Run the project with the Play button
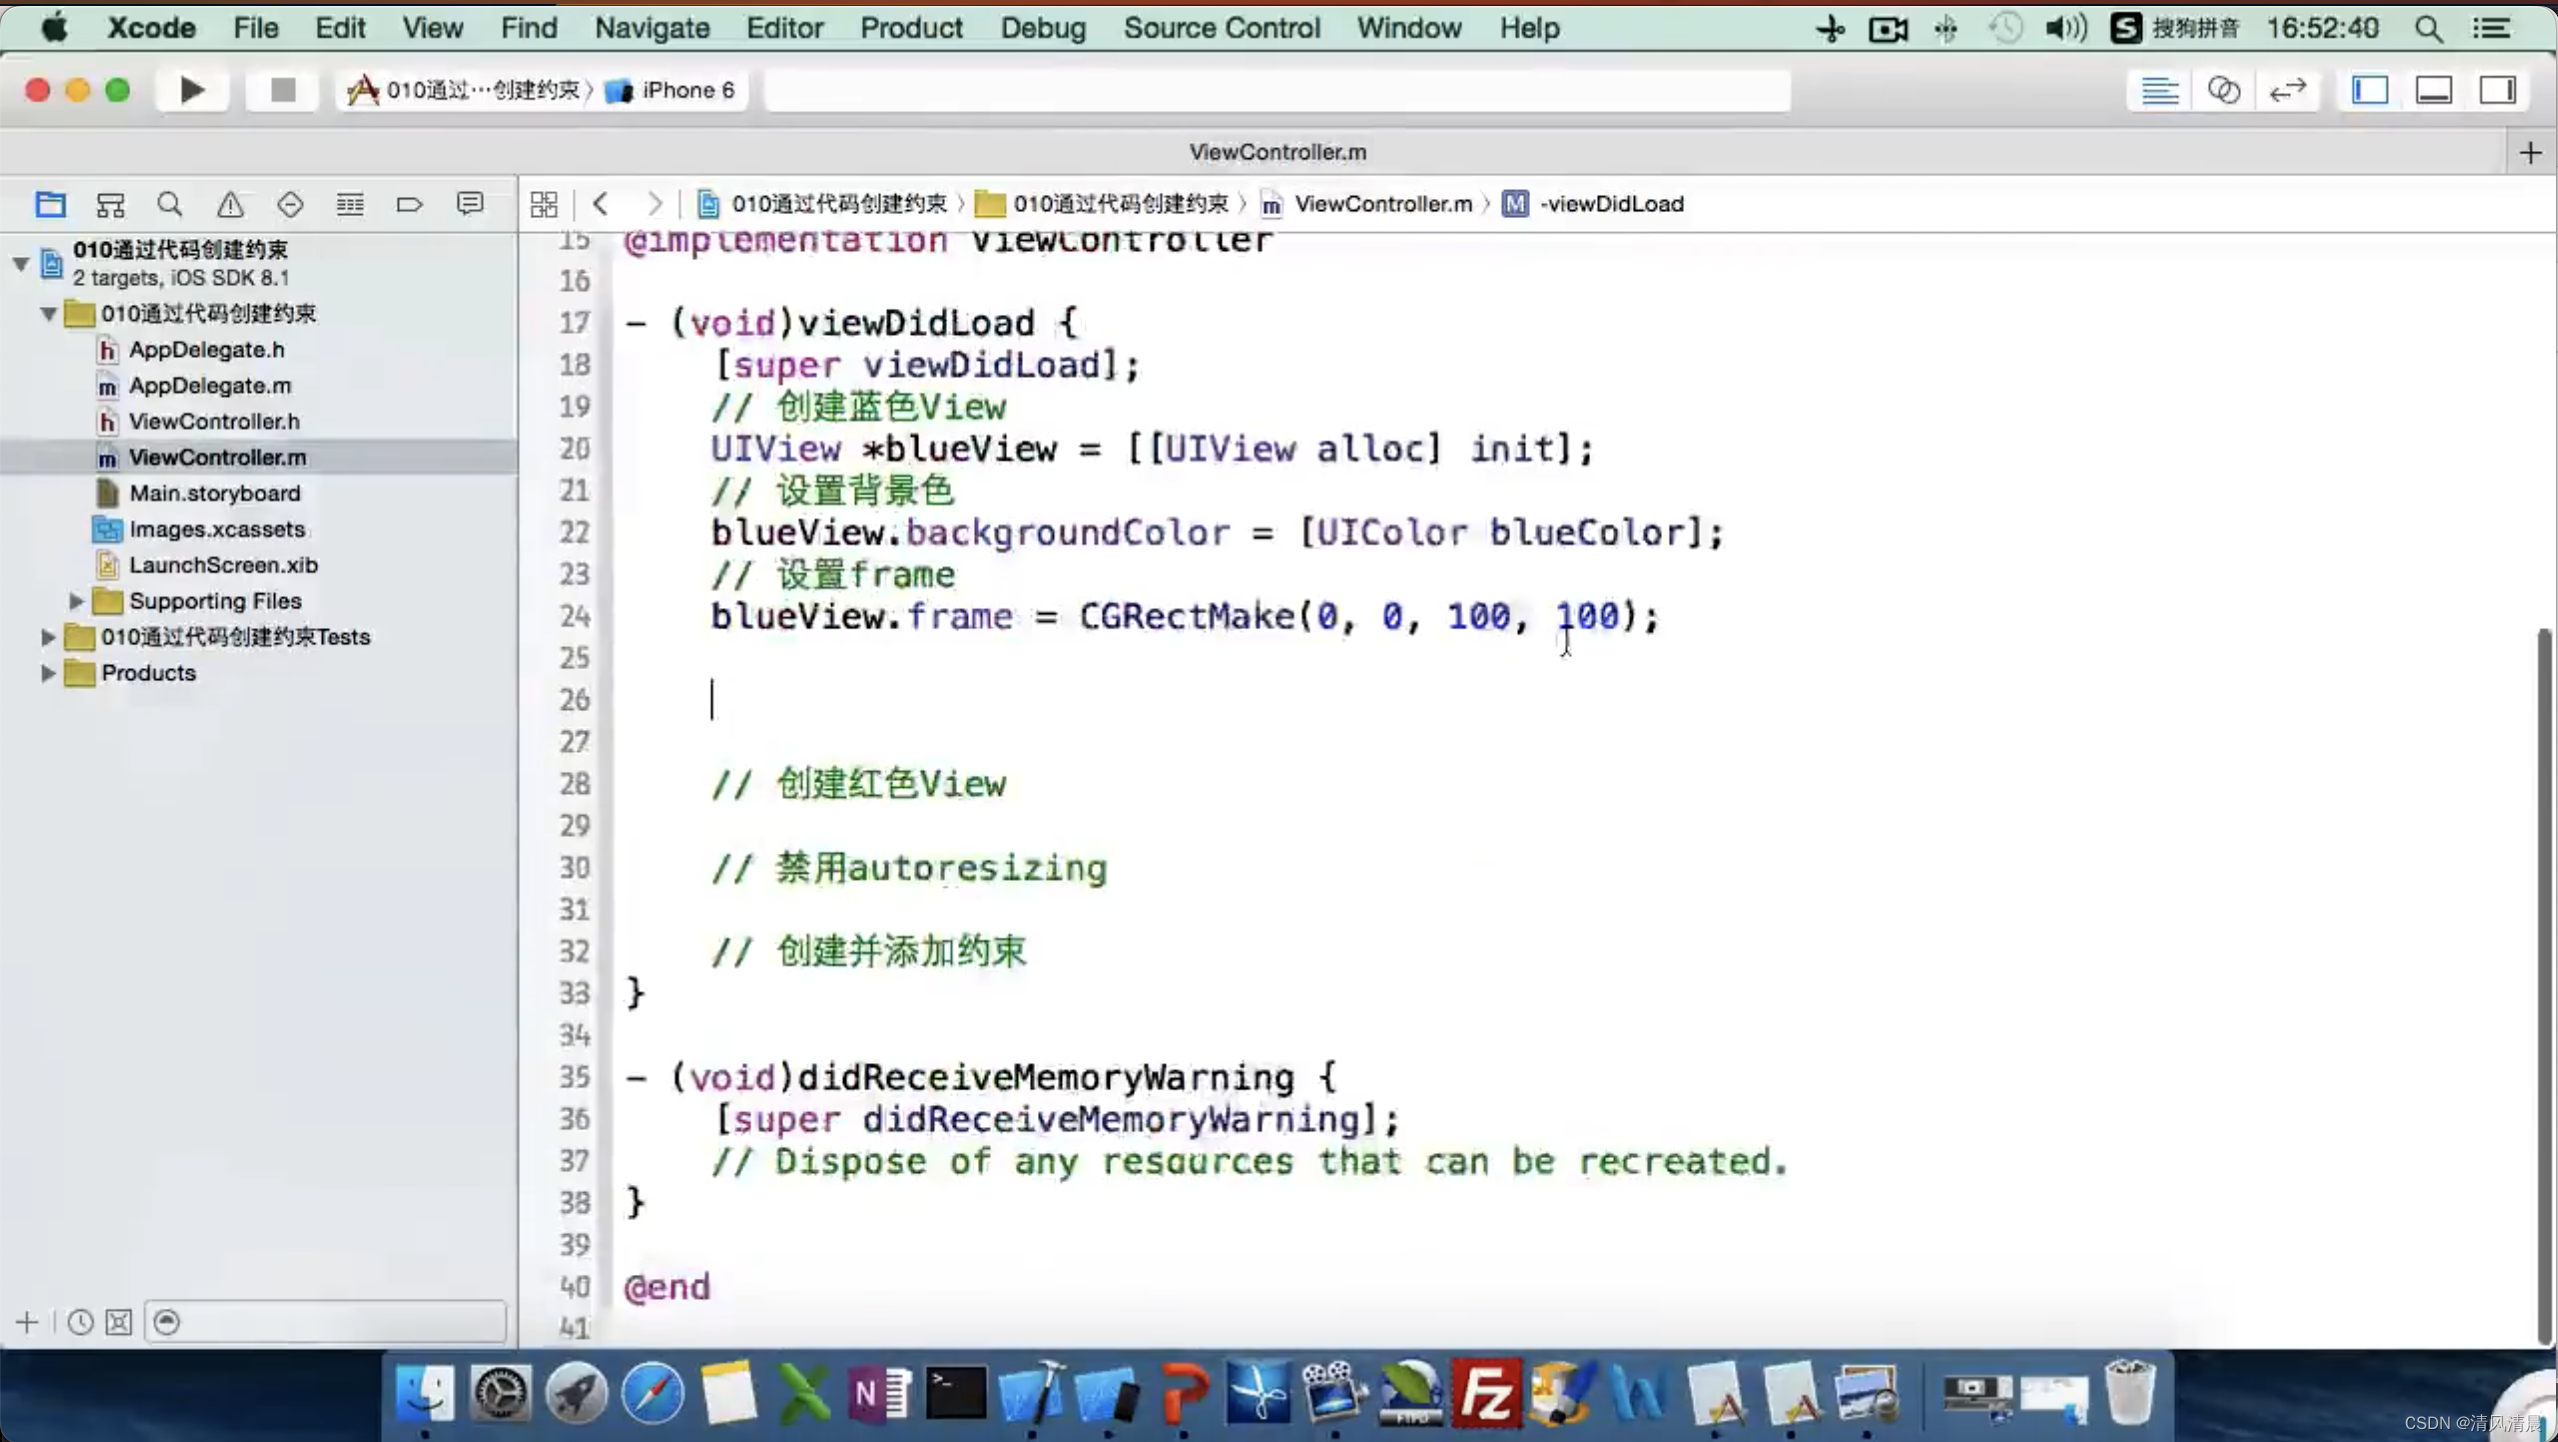 [x=192, y=90]
